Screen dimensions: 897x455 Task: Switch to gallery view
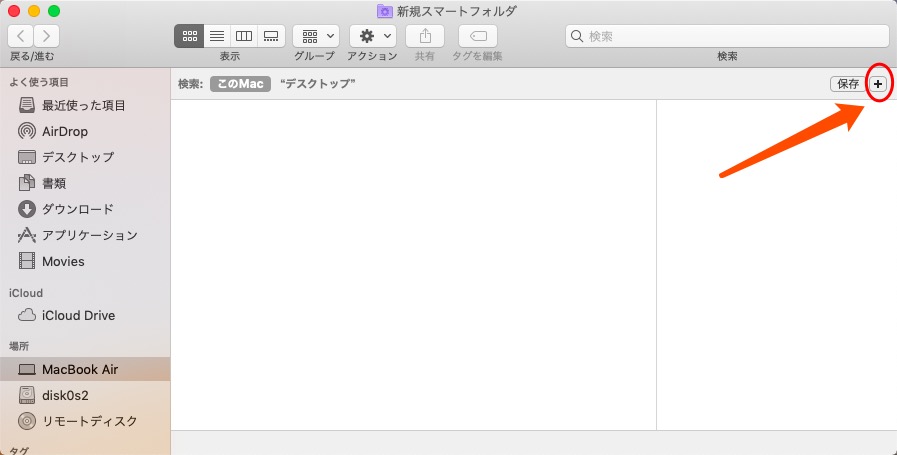271,36
